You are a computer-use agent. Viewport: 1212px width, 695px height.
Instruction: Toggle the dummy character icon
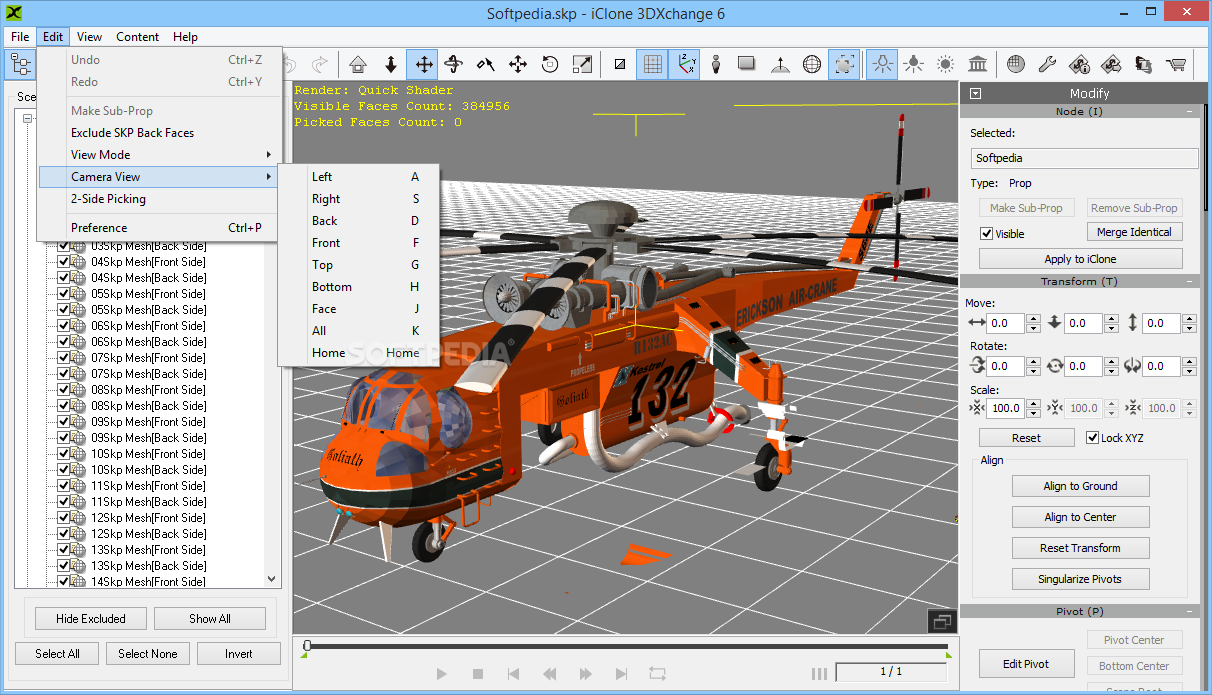(x=716, y=65)
